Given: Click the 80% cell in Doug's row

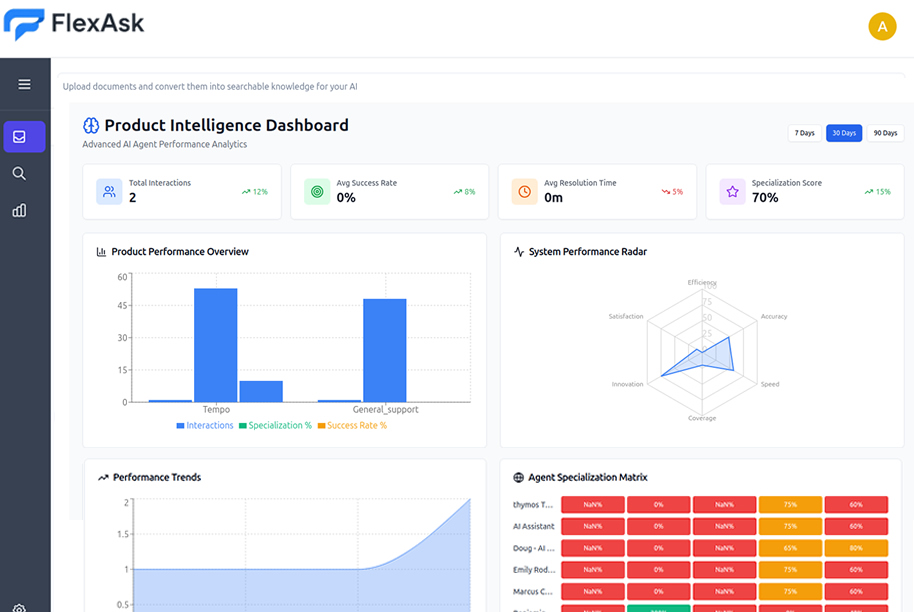Looking at the screenshot, I should point(856,548).
